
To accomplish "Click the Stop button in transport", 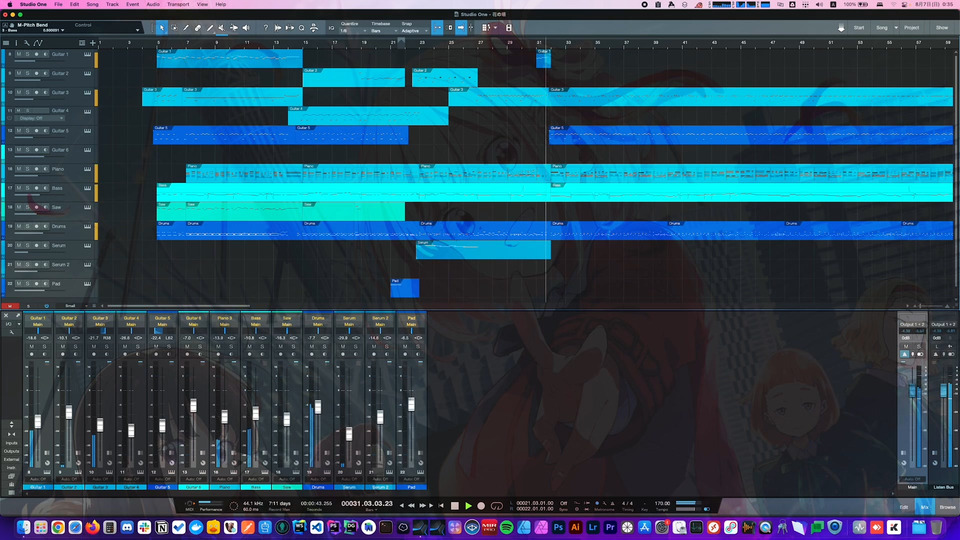I will pos(454,506).
